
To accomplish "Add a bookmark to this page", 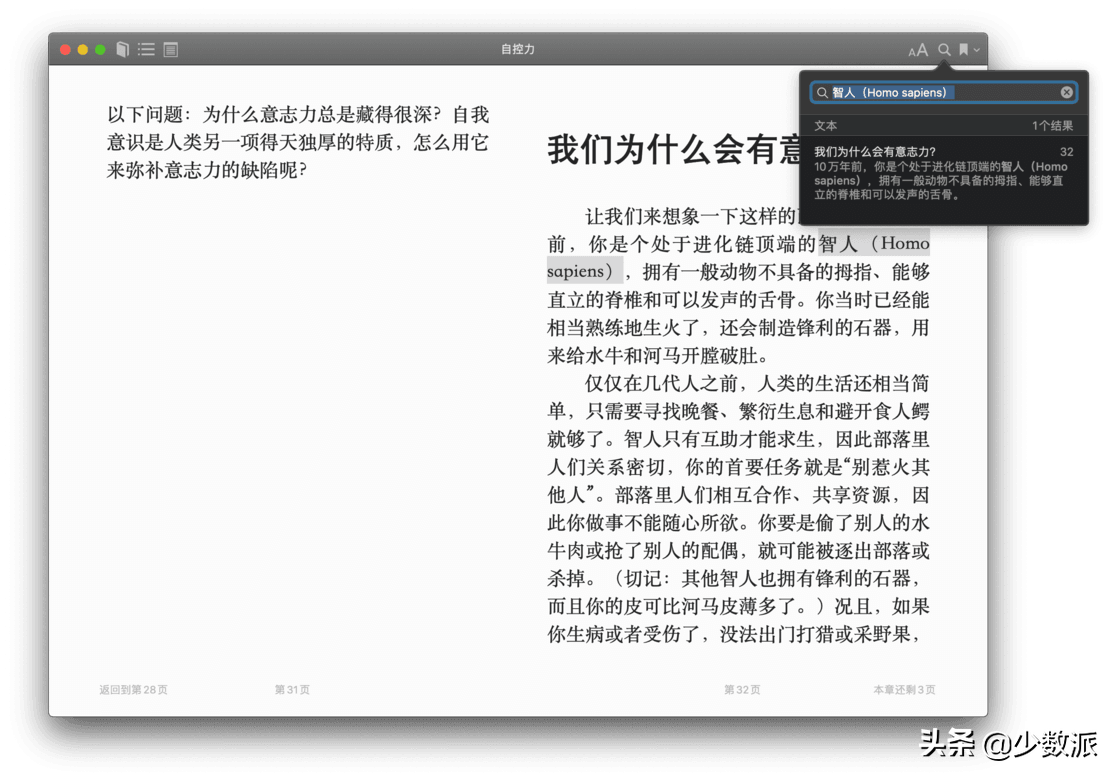I will pyautogui.click(x=964, y=49).
